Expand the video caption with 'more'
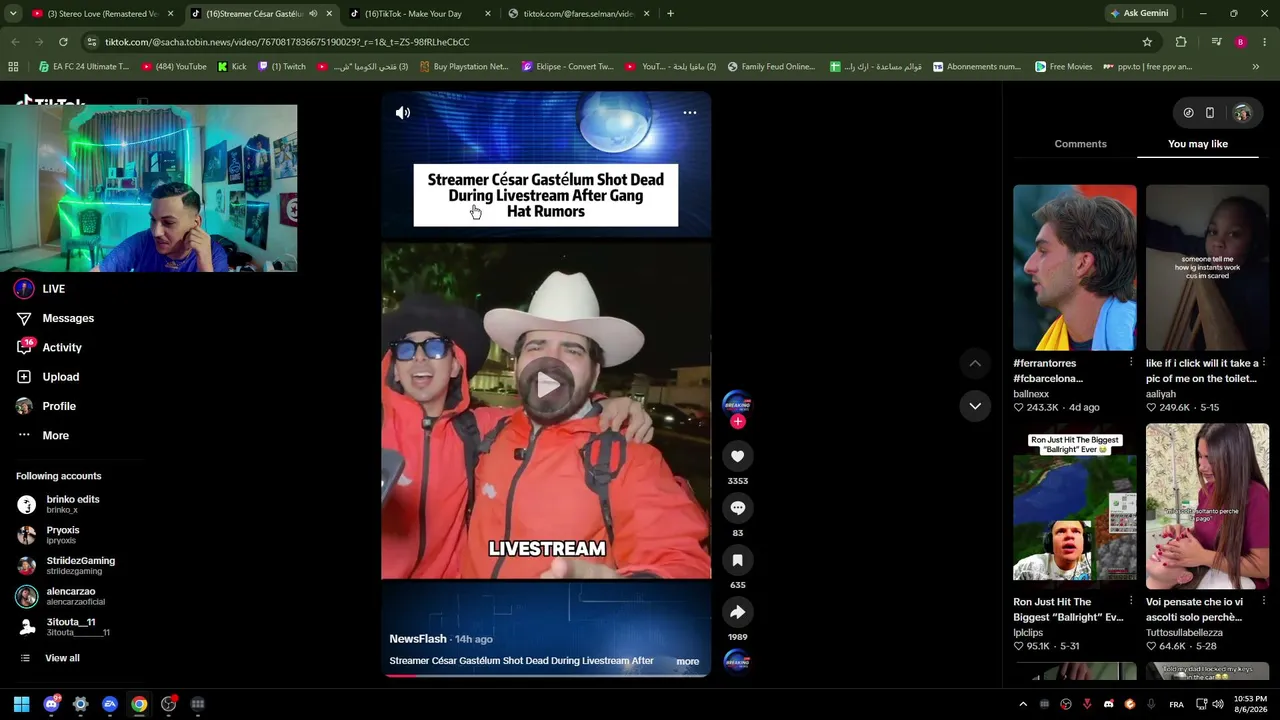 (x=687, y=661)
